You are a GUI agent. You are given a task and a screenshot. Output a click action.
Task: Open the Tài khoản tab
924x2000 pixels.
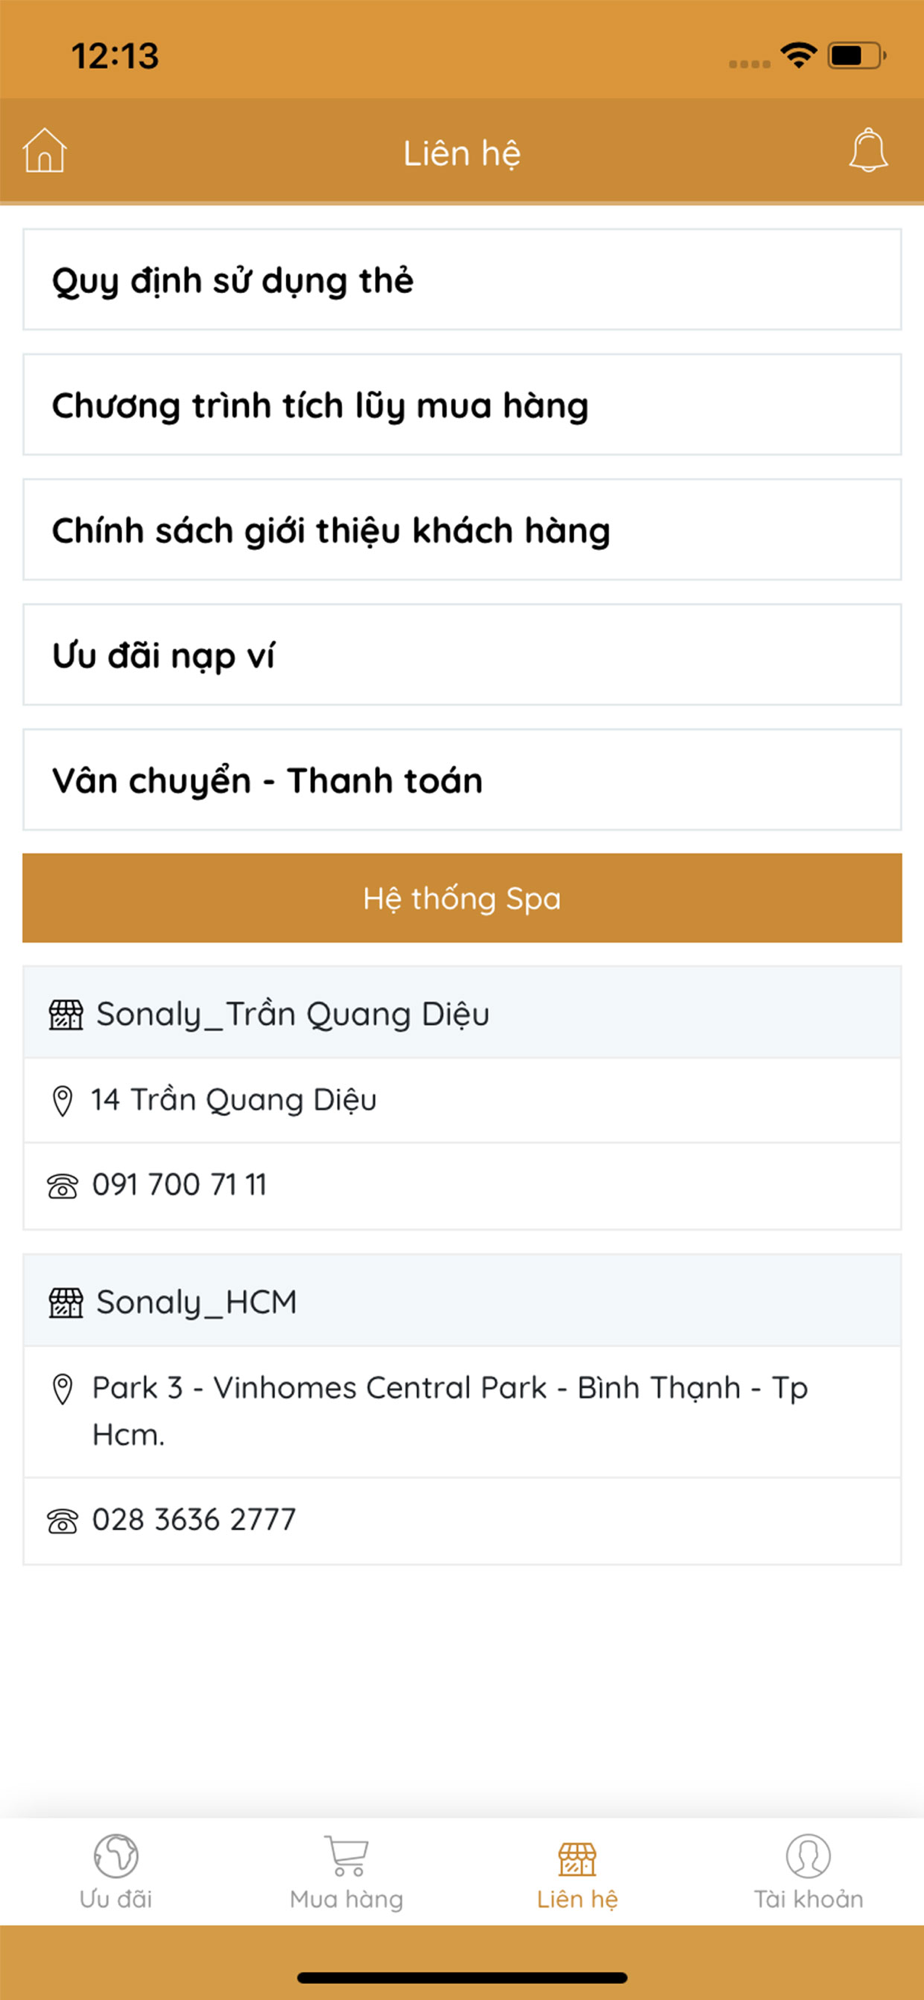(x=808, y=1872)
